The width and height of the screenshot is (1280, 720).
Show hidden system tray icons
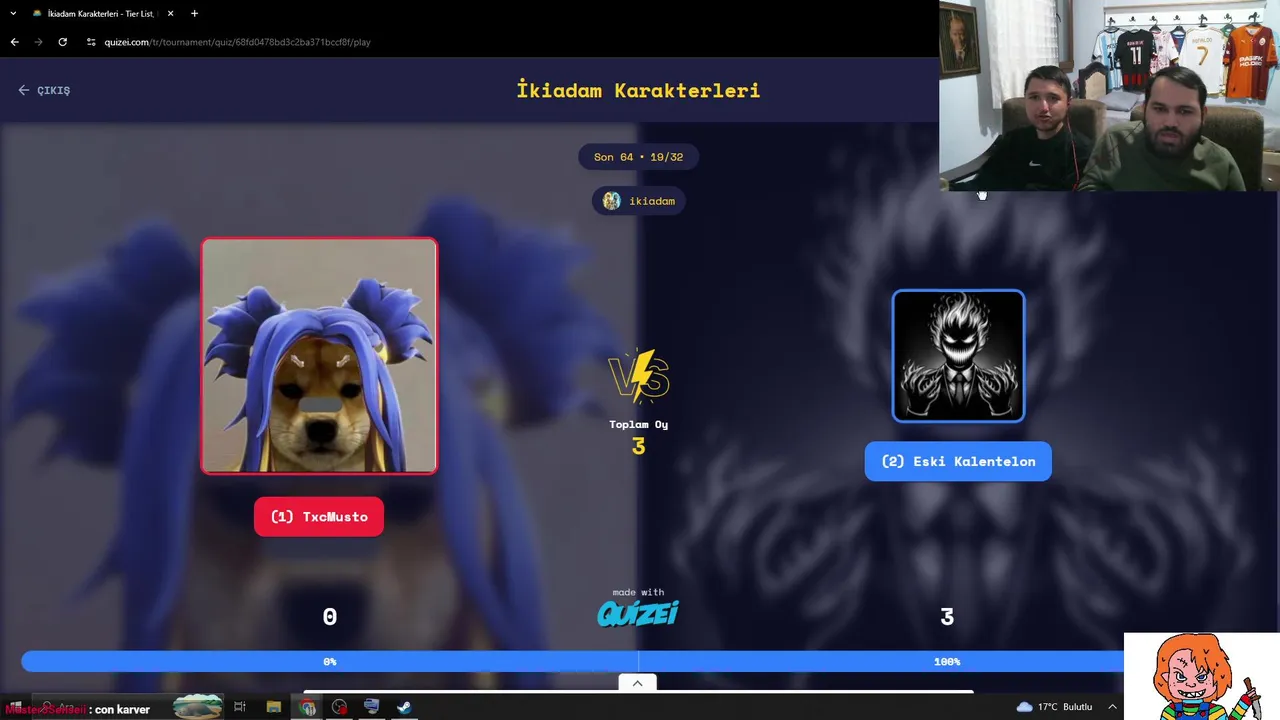coord(1112,707)
